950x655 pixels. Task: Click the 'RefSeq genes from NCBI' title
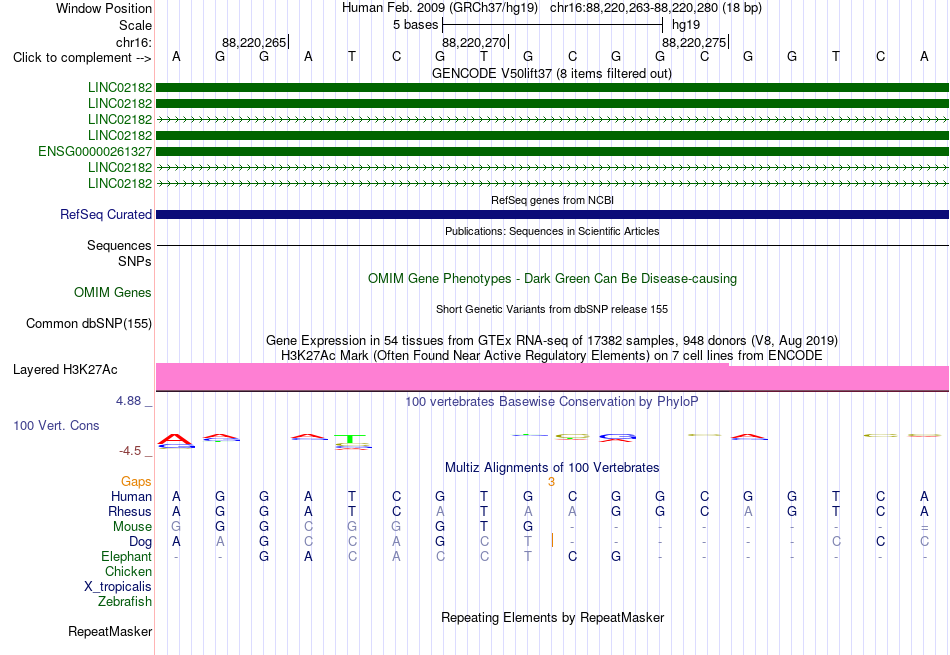553,200
